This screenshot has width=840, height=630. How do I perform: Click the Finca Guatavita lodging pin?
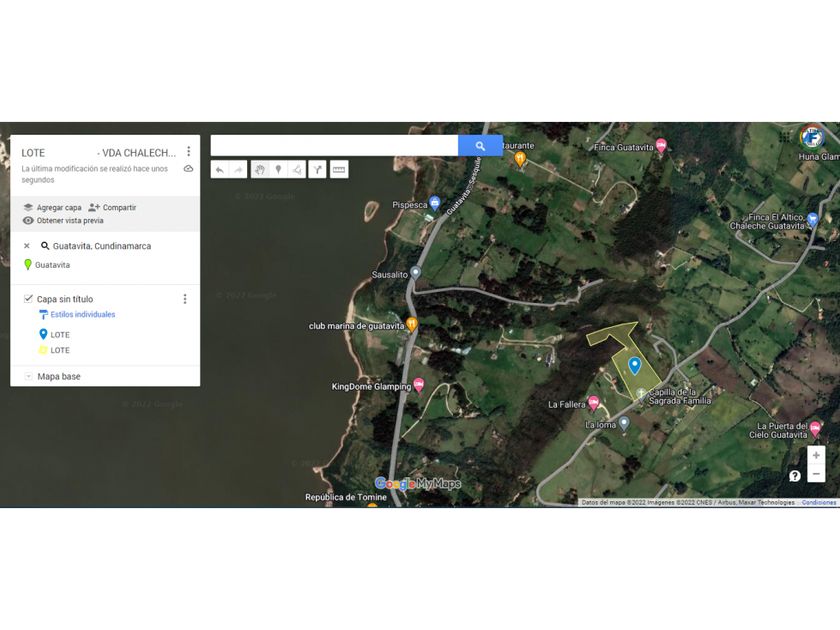coord(661,146)
